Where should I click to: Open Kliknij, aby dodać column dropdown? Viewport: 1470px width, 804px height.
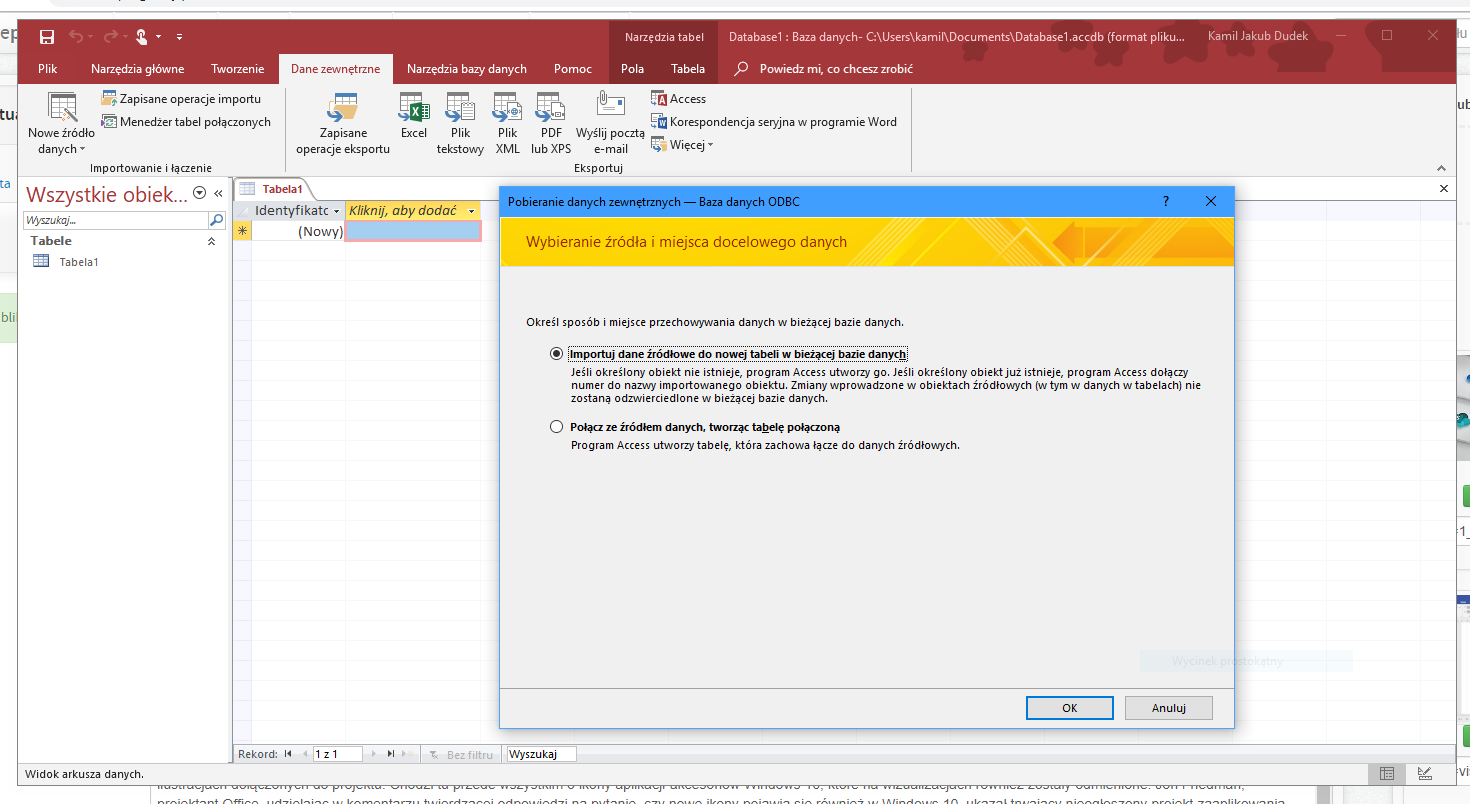click(x=471, y=211)
